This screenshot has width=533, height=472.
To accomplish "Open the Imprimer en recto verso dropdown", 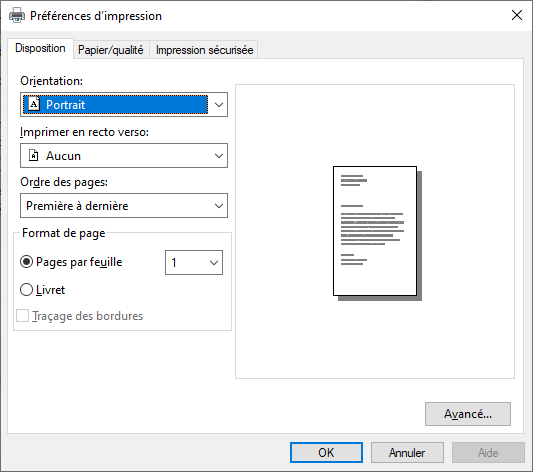I will [124, 156].
